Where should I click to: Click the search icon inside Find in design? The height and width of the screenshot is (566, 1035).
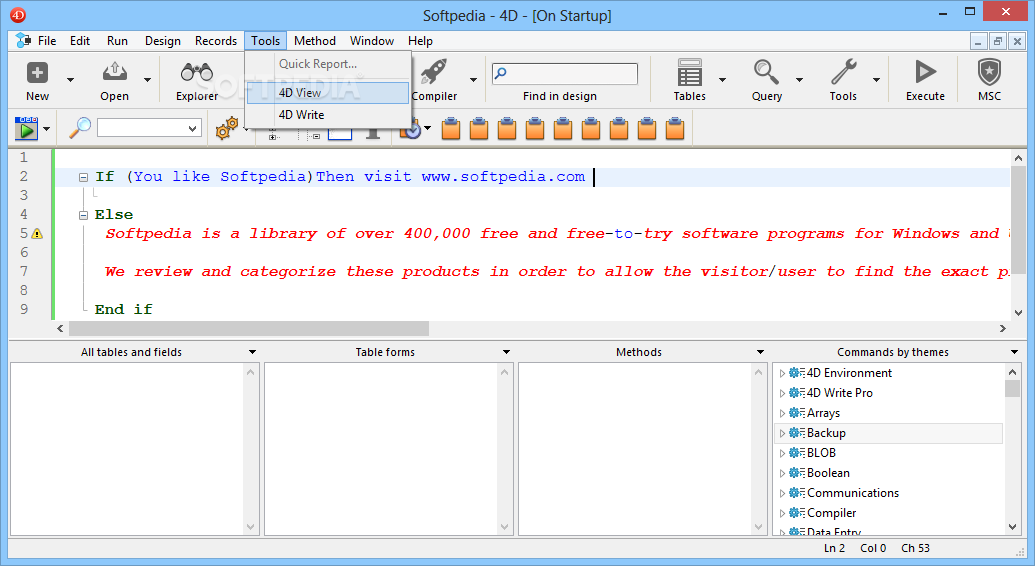tap(501, 73)
